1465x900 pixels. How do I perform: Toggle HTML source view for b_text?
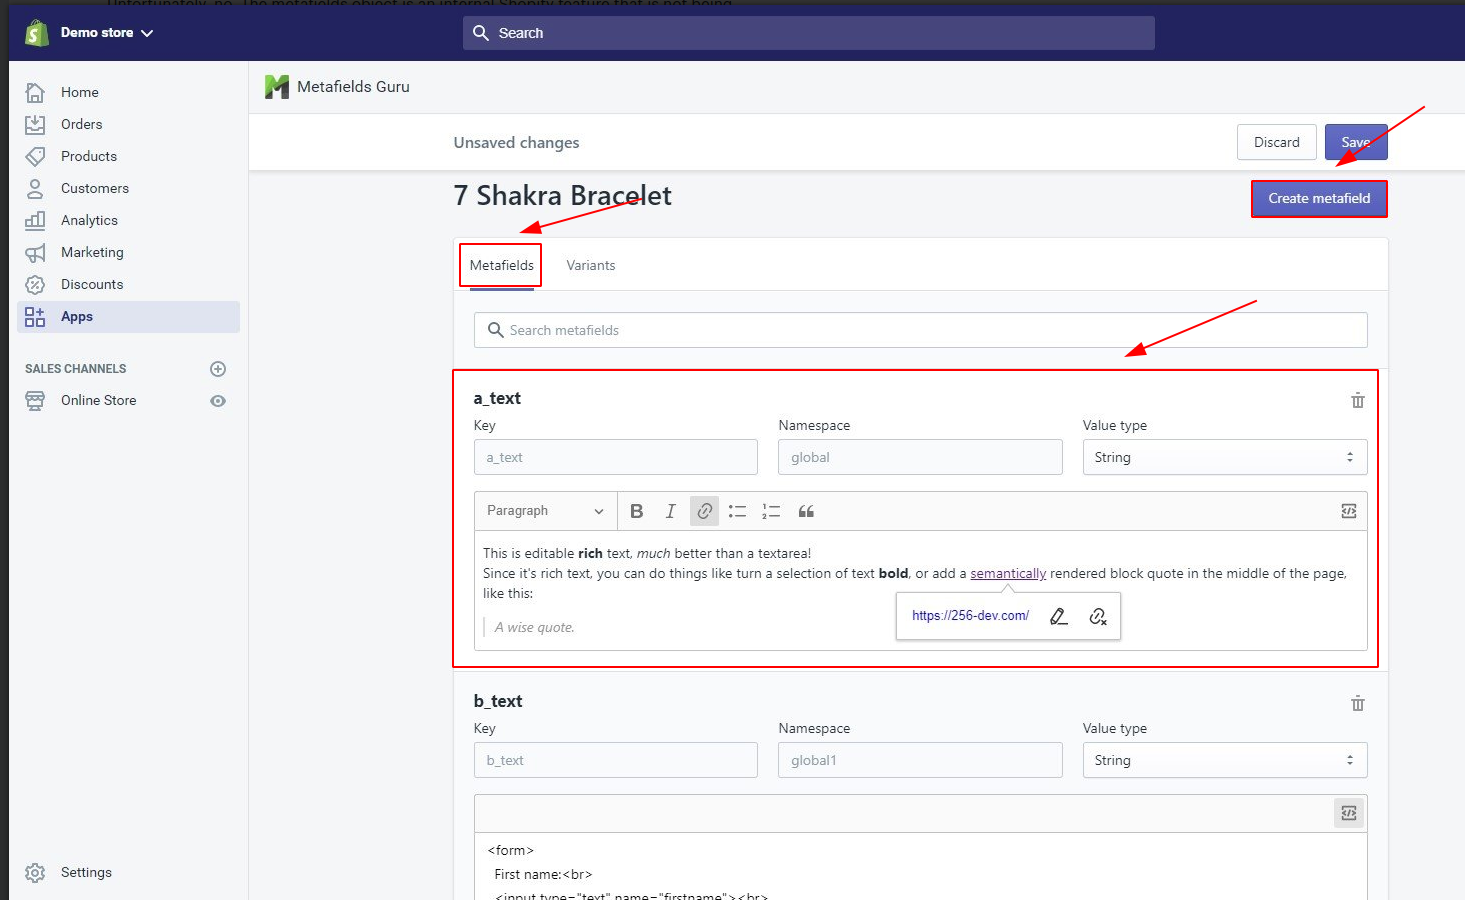1349,813
